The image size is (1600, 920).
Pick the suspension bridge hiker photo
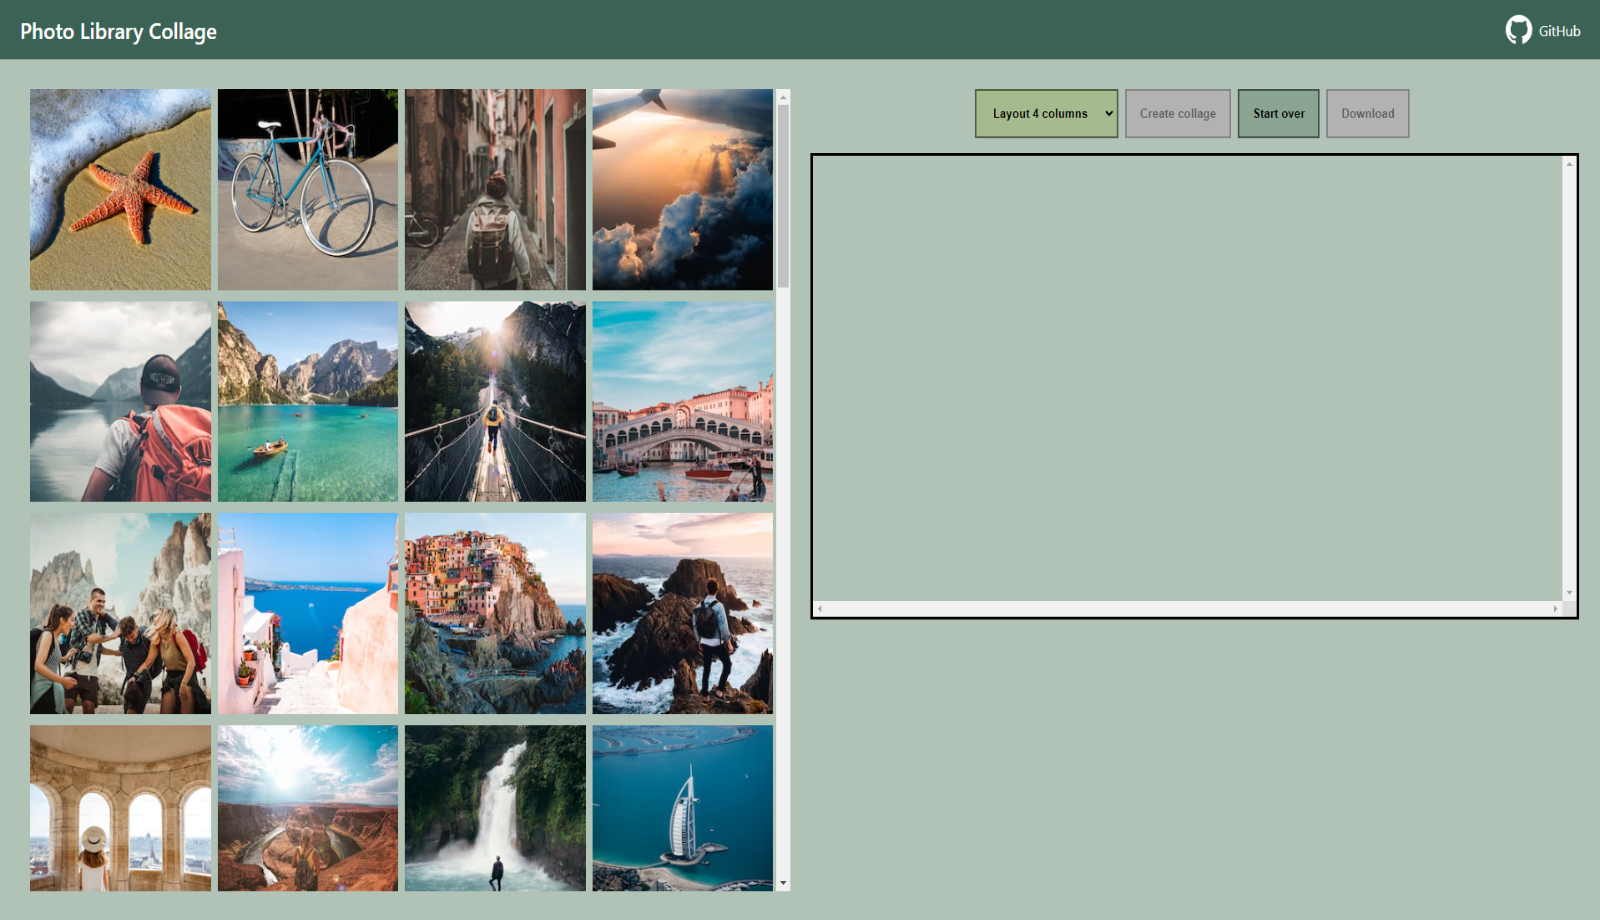tap(495, 402)
